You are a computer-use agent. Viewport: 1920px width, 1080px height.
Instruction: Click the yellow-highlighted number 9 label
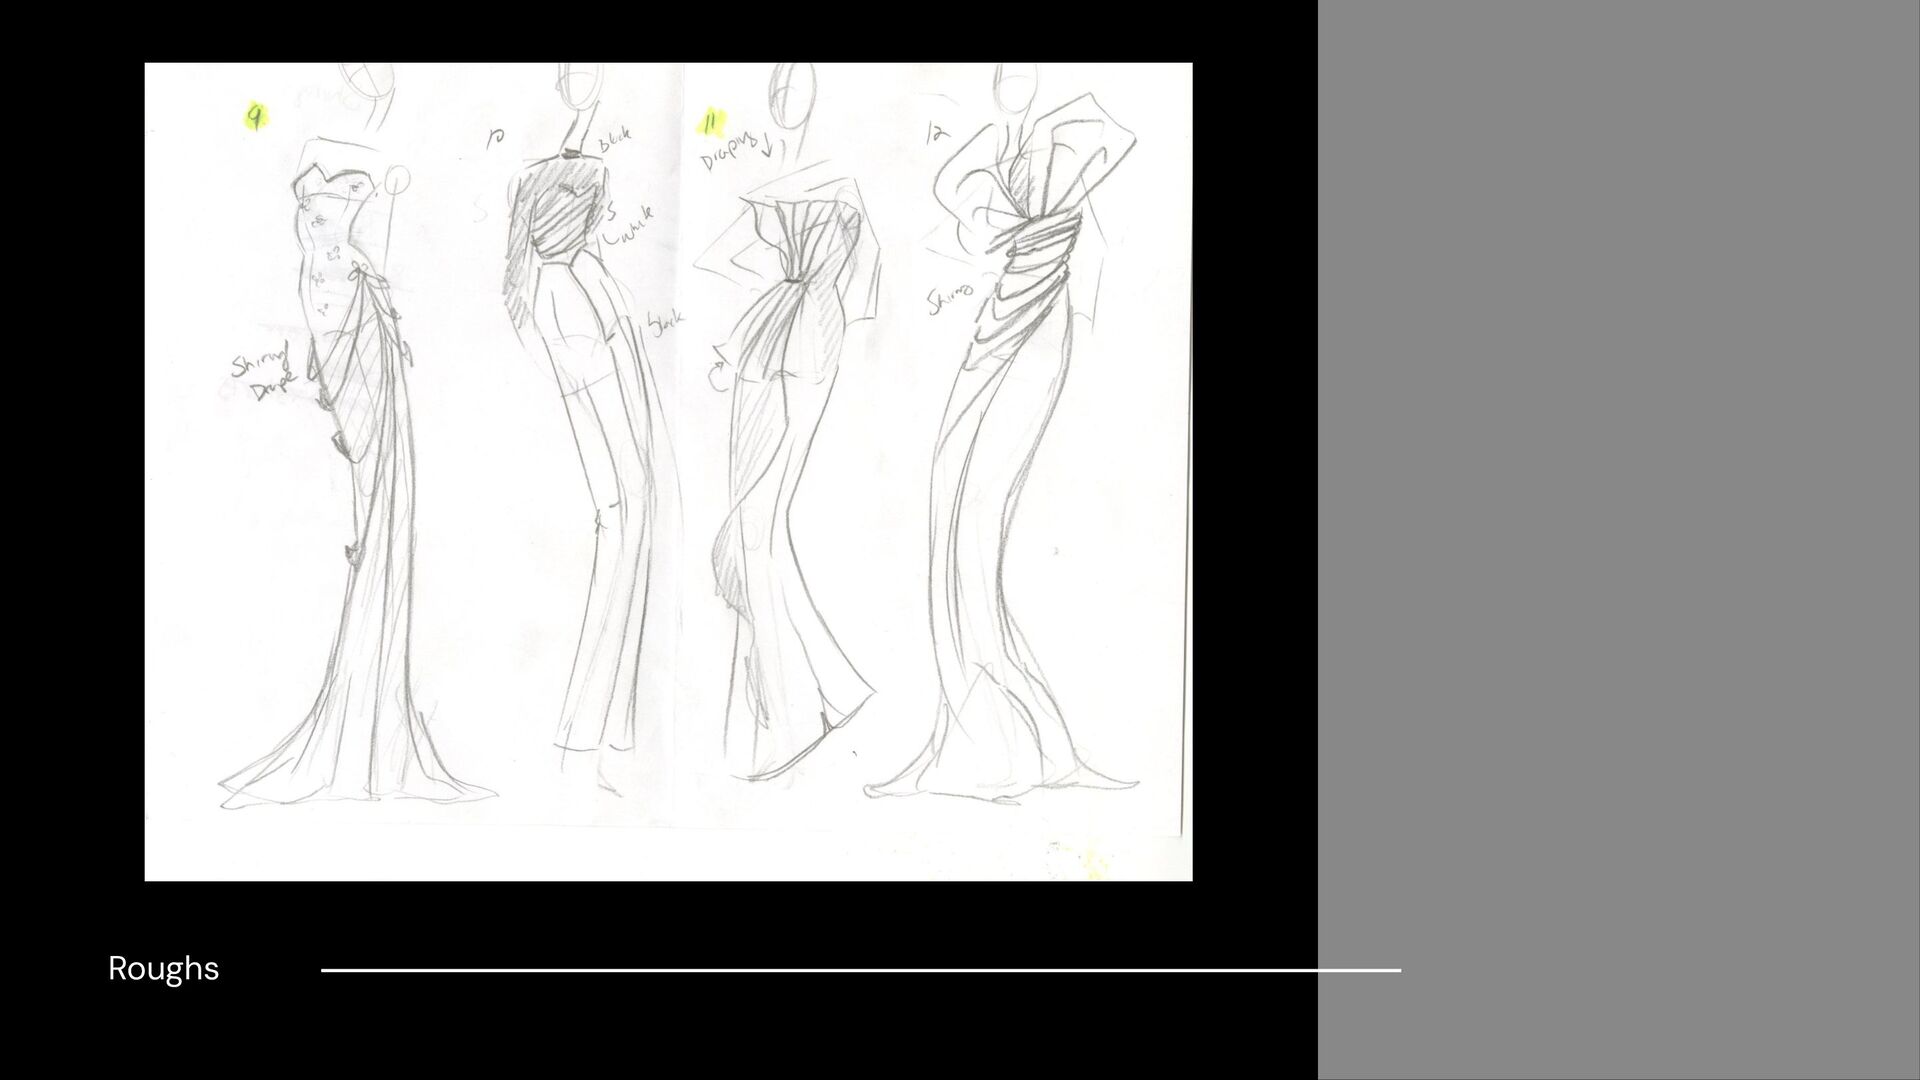point(256,118)
